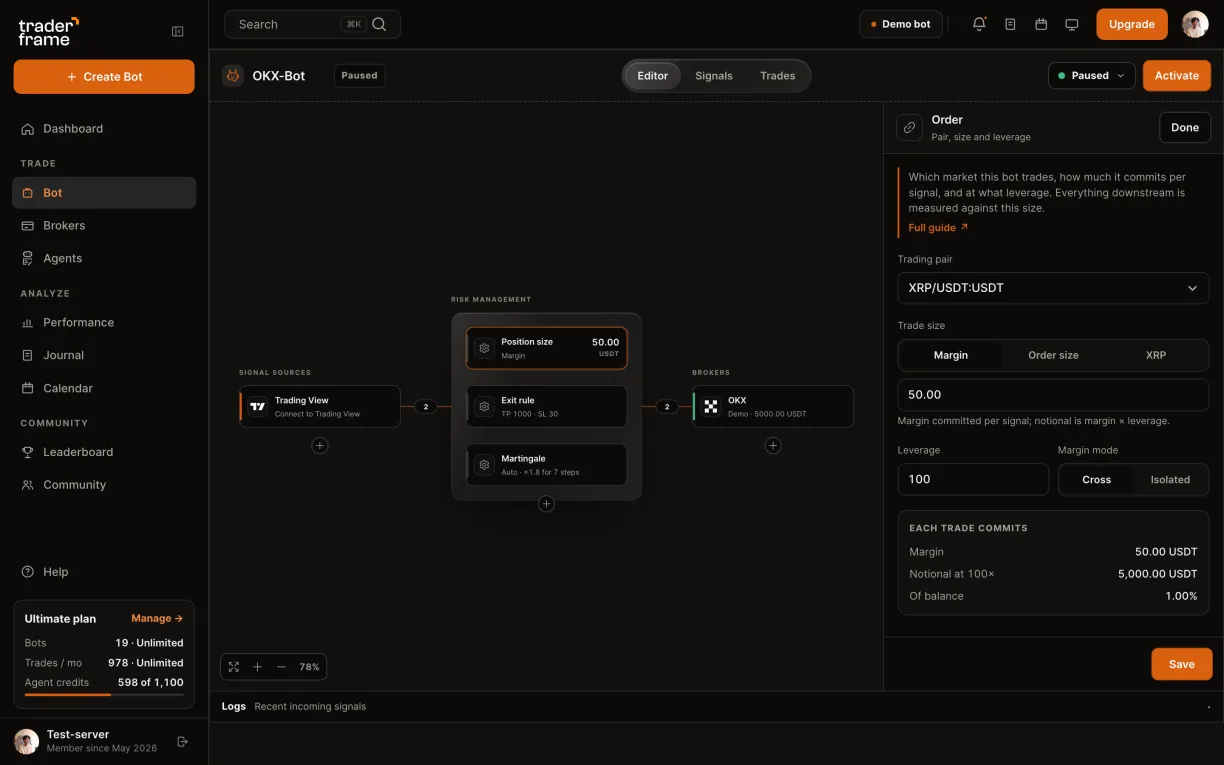Add a signal source with plus below Trading View
Image resolution: width=1224 pixels, height=765 pixels.
320,445
